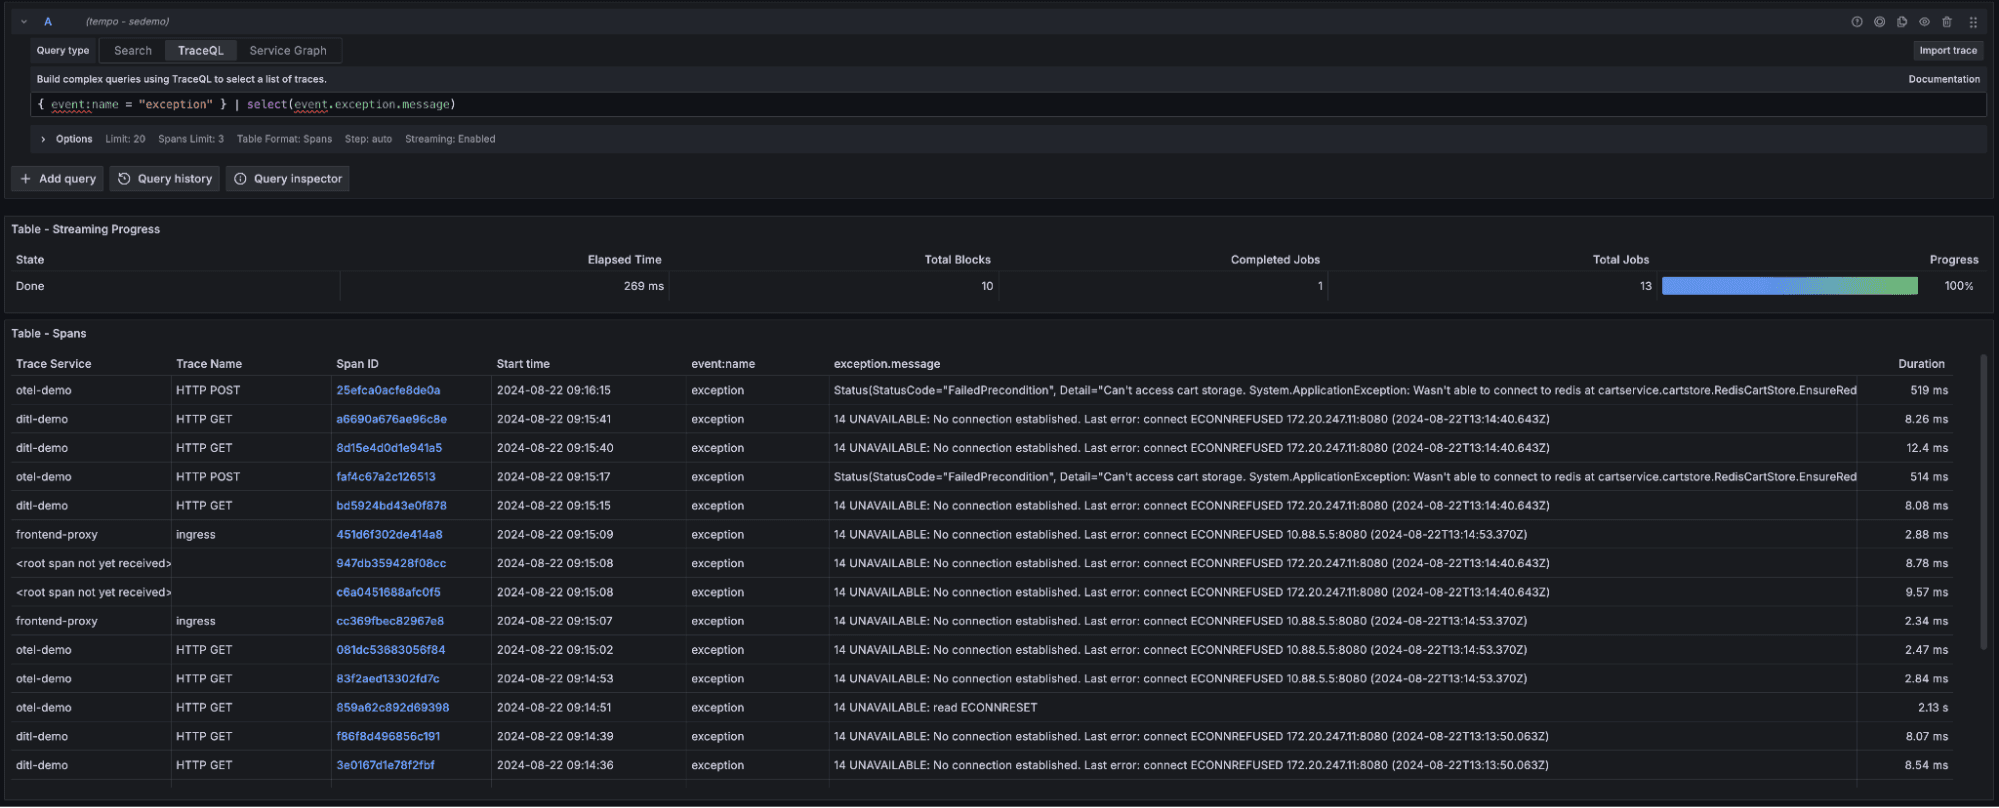Click the info icon in Query inspector

click(x=240, y=179)
